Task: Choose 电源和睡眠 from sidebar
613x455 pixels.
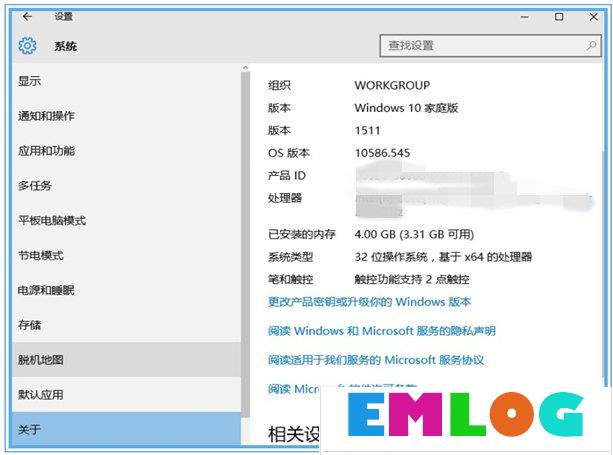Action: point(126,290)
